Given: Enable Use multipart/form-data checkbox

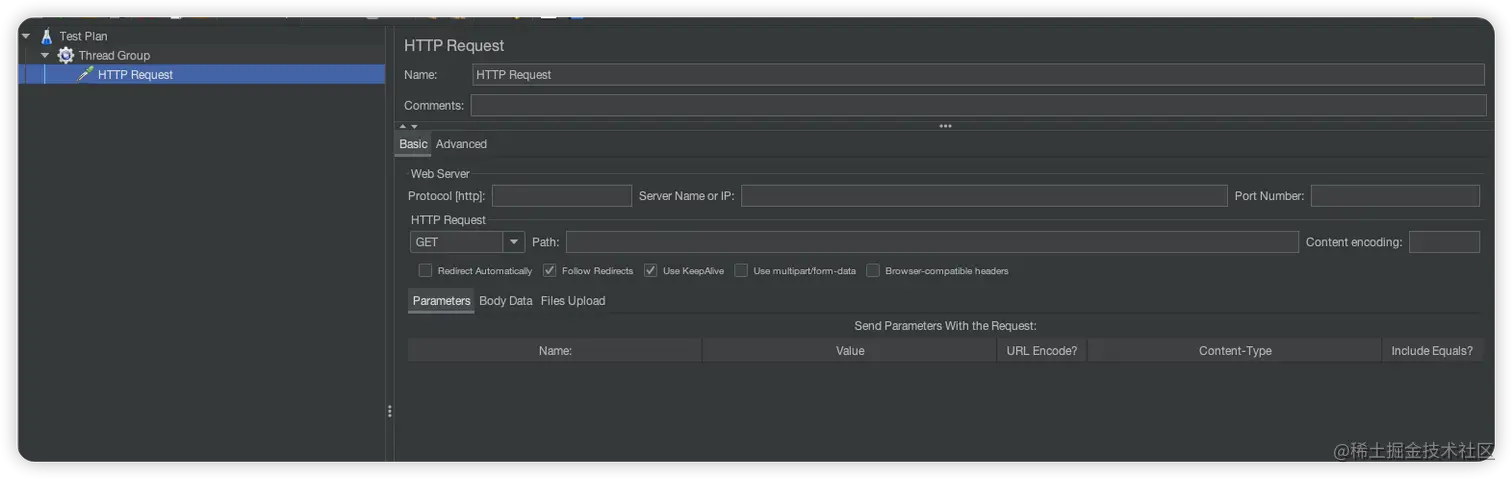Looking at the screenshot, I should pos(741,271).
